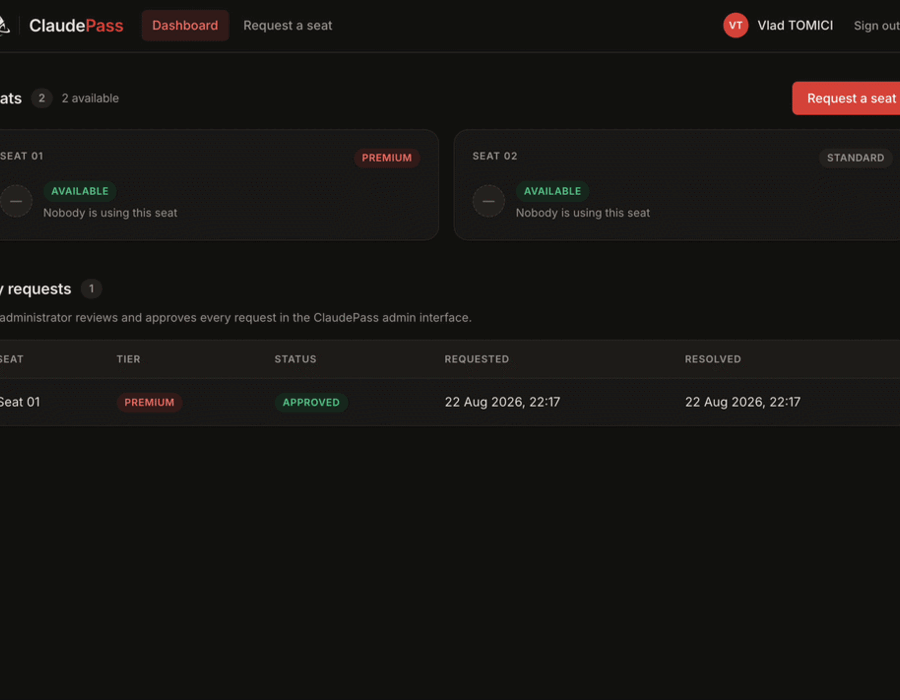Viewport: 900px width, 700px height.
Task: Click the SEAT 01 card heading
Action: coord(22,156)
